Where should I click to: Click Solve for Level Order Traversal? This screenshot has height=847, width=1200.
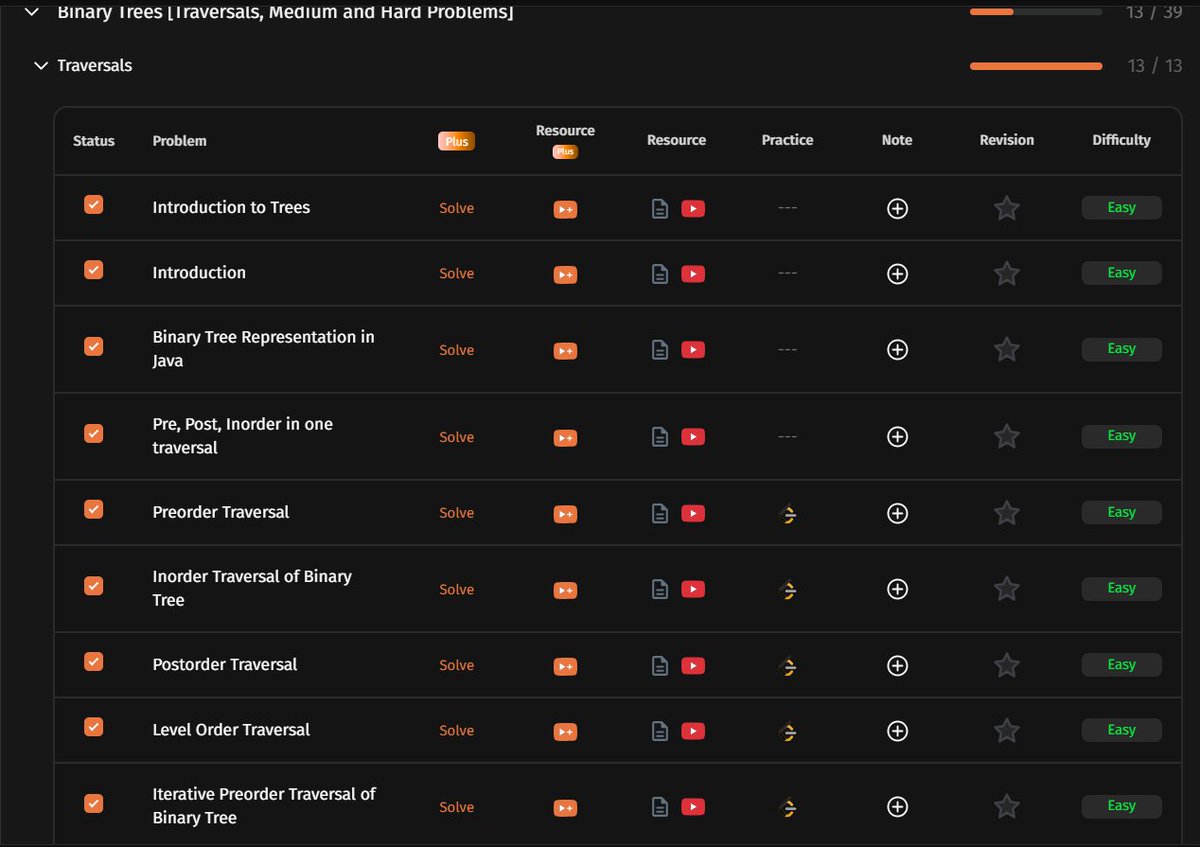pyautogui.click(x=456, y=731)
